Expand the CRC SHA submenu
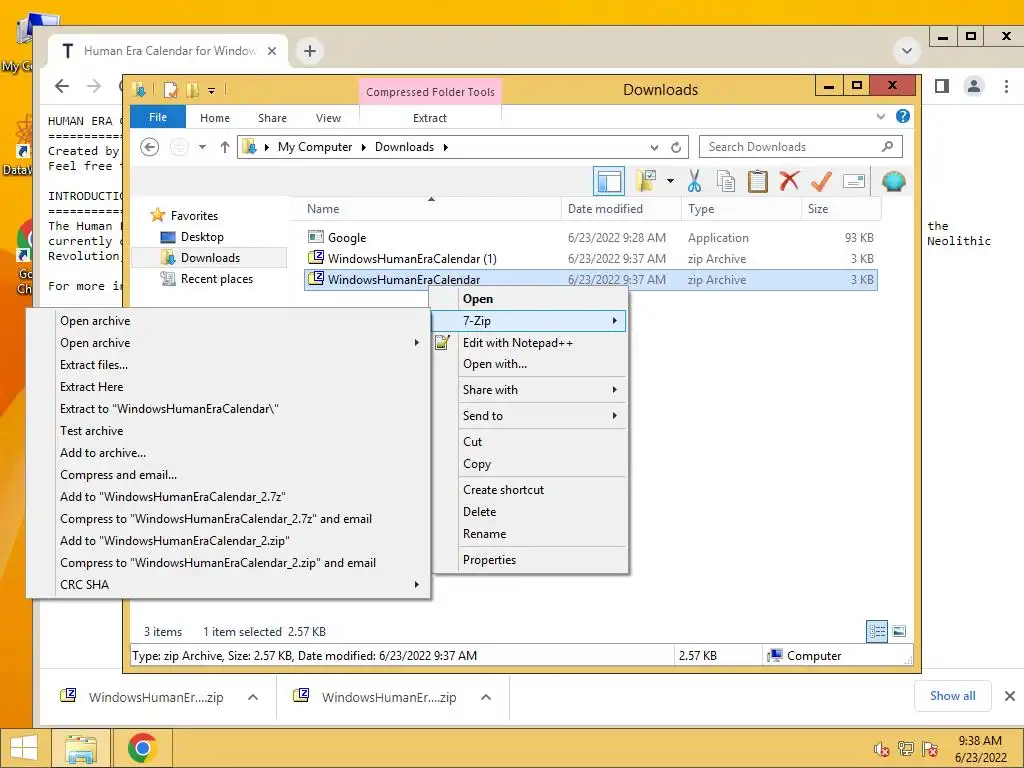The width and height of the screenshot is (1024, 768). click(x=228, y=584)
